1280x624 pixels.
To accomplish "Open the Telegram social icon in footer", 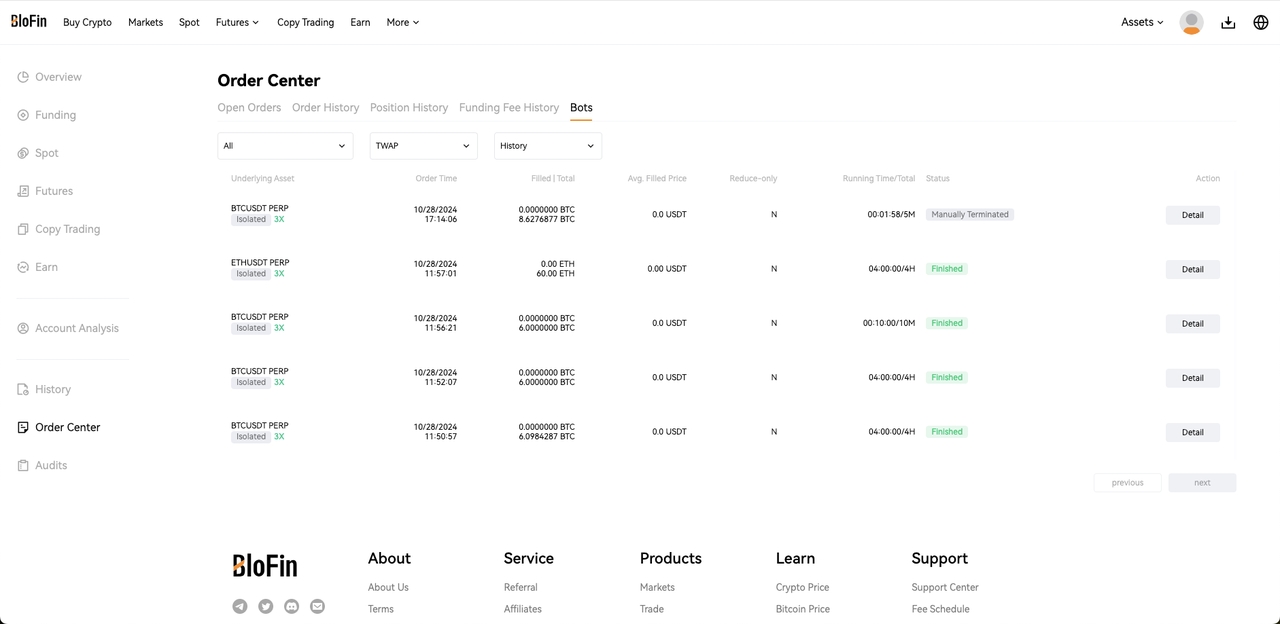I will coord(240,606).
